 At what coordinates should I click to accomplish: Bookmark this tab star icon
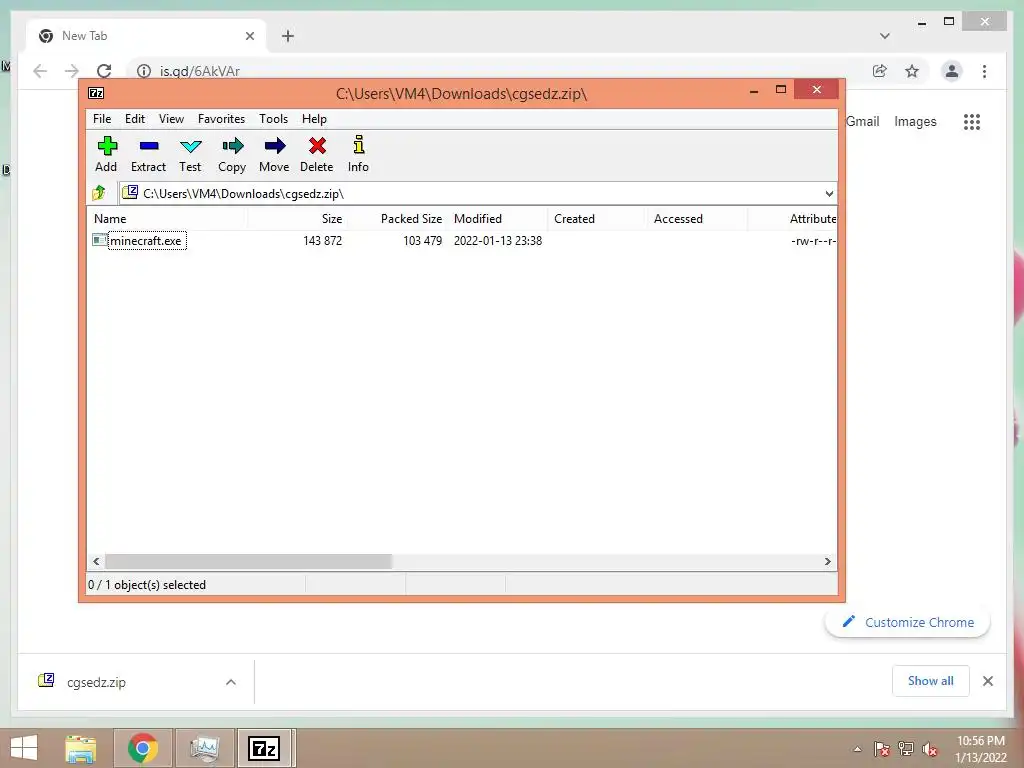(912, 71)
